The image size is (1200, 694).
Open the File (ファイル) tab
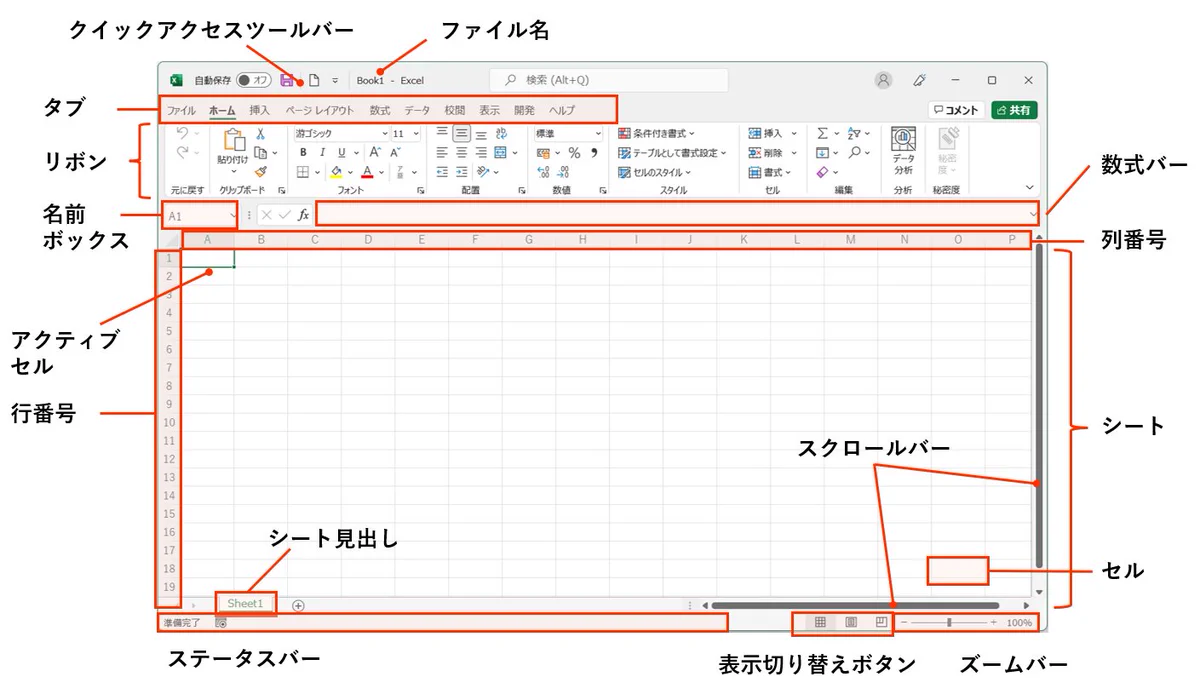181,110
